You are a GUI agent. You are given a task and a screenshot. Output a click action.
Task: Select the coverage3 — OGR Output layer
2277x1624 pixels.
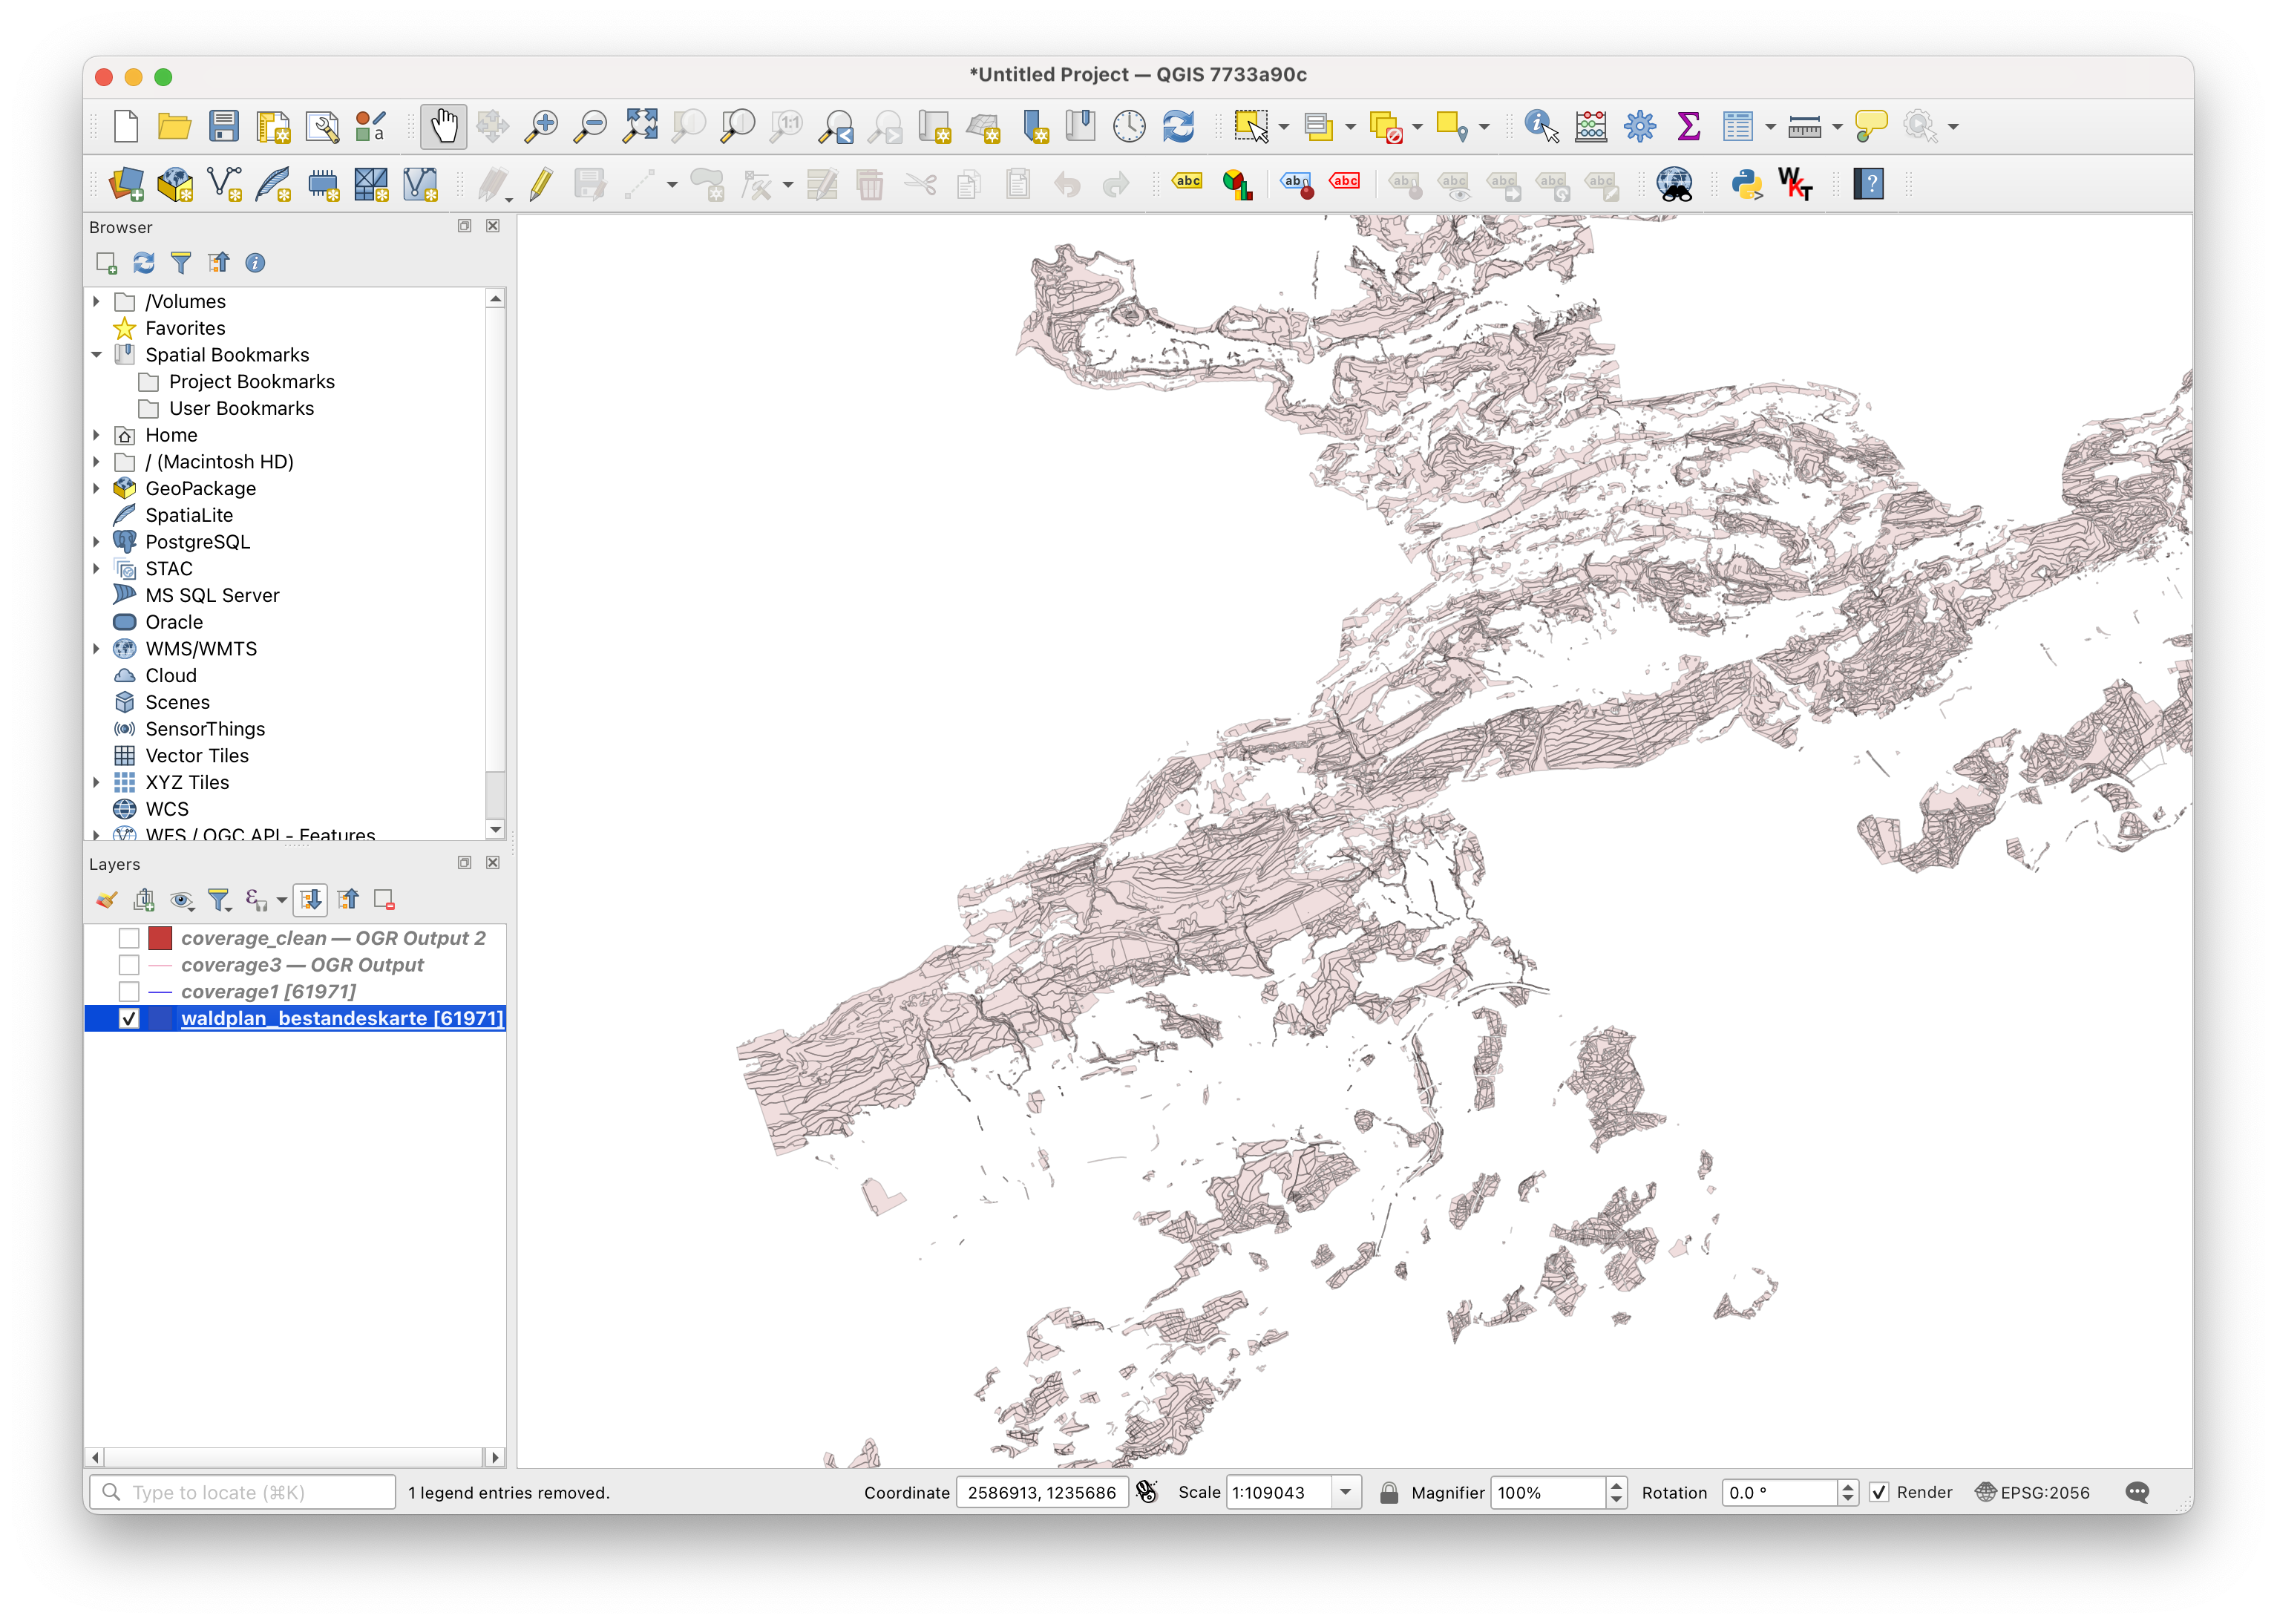coord(302,965)
